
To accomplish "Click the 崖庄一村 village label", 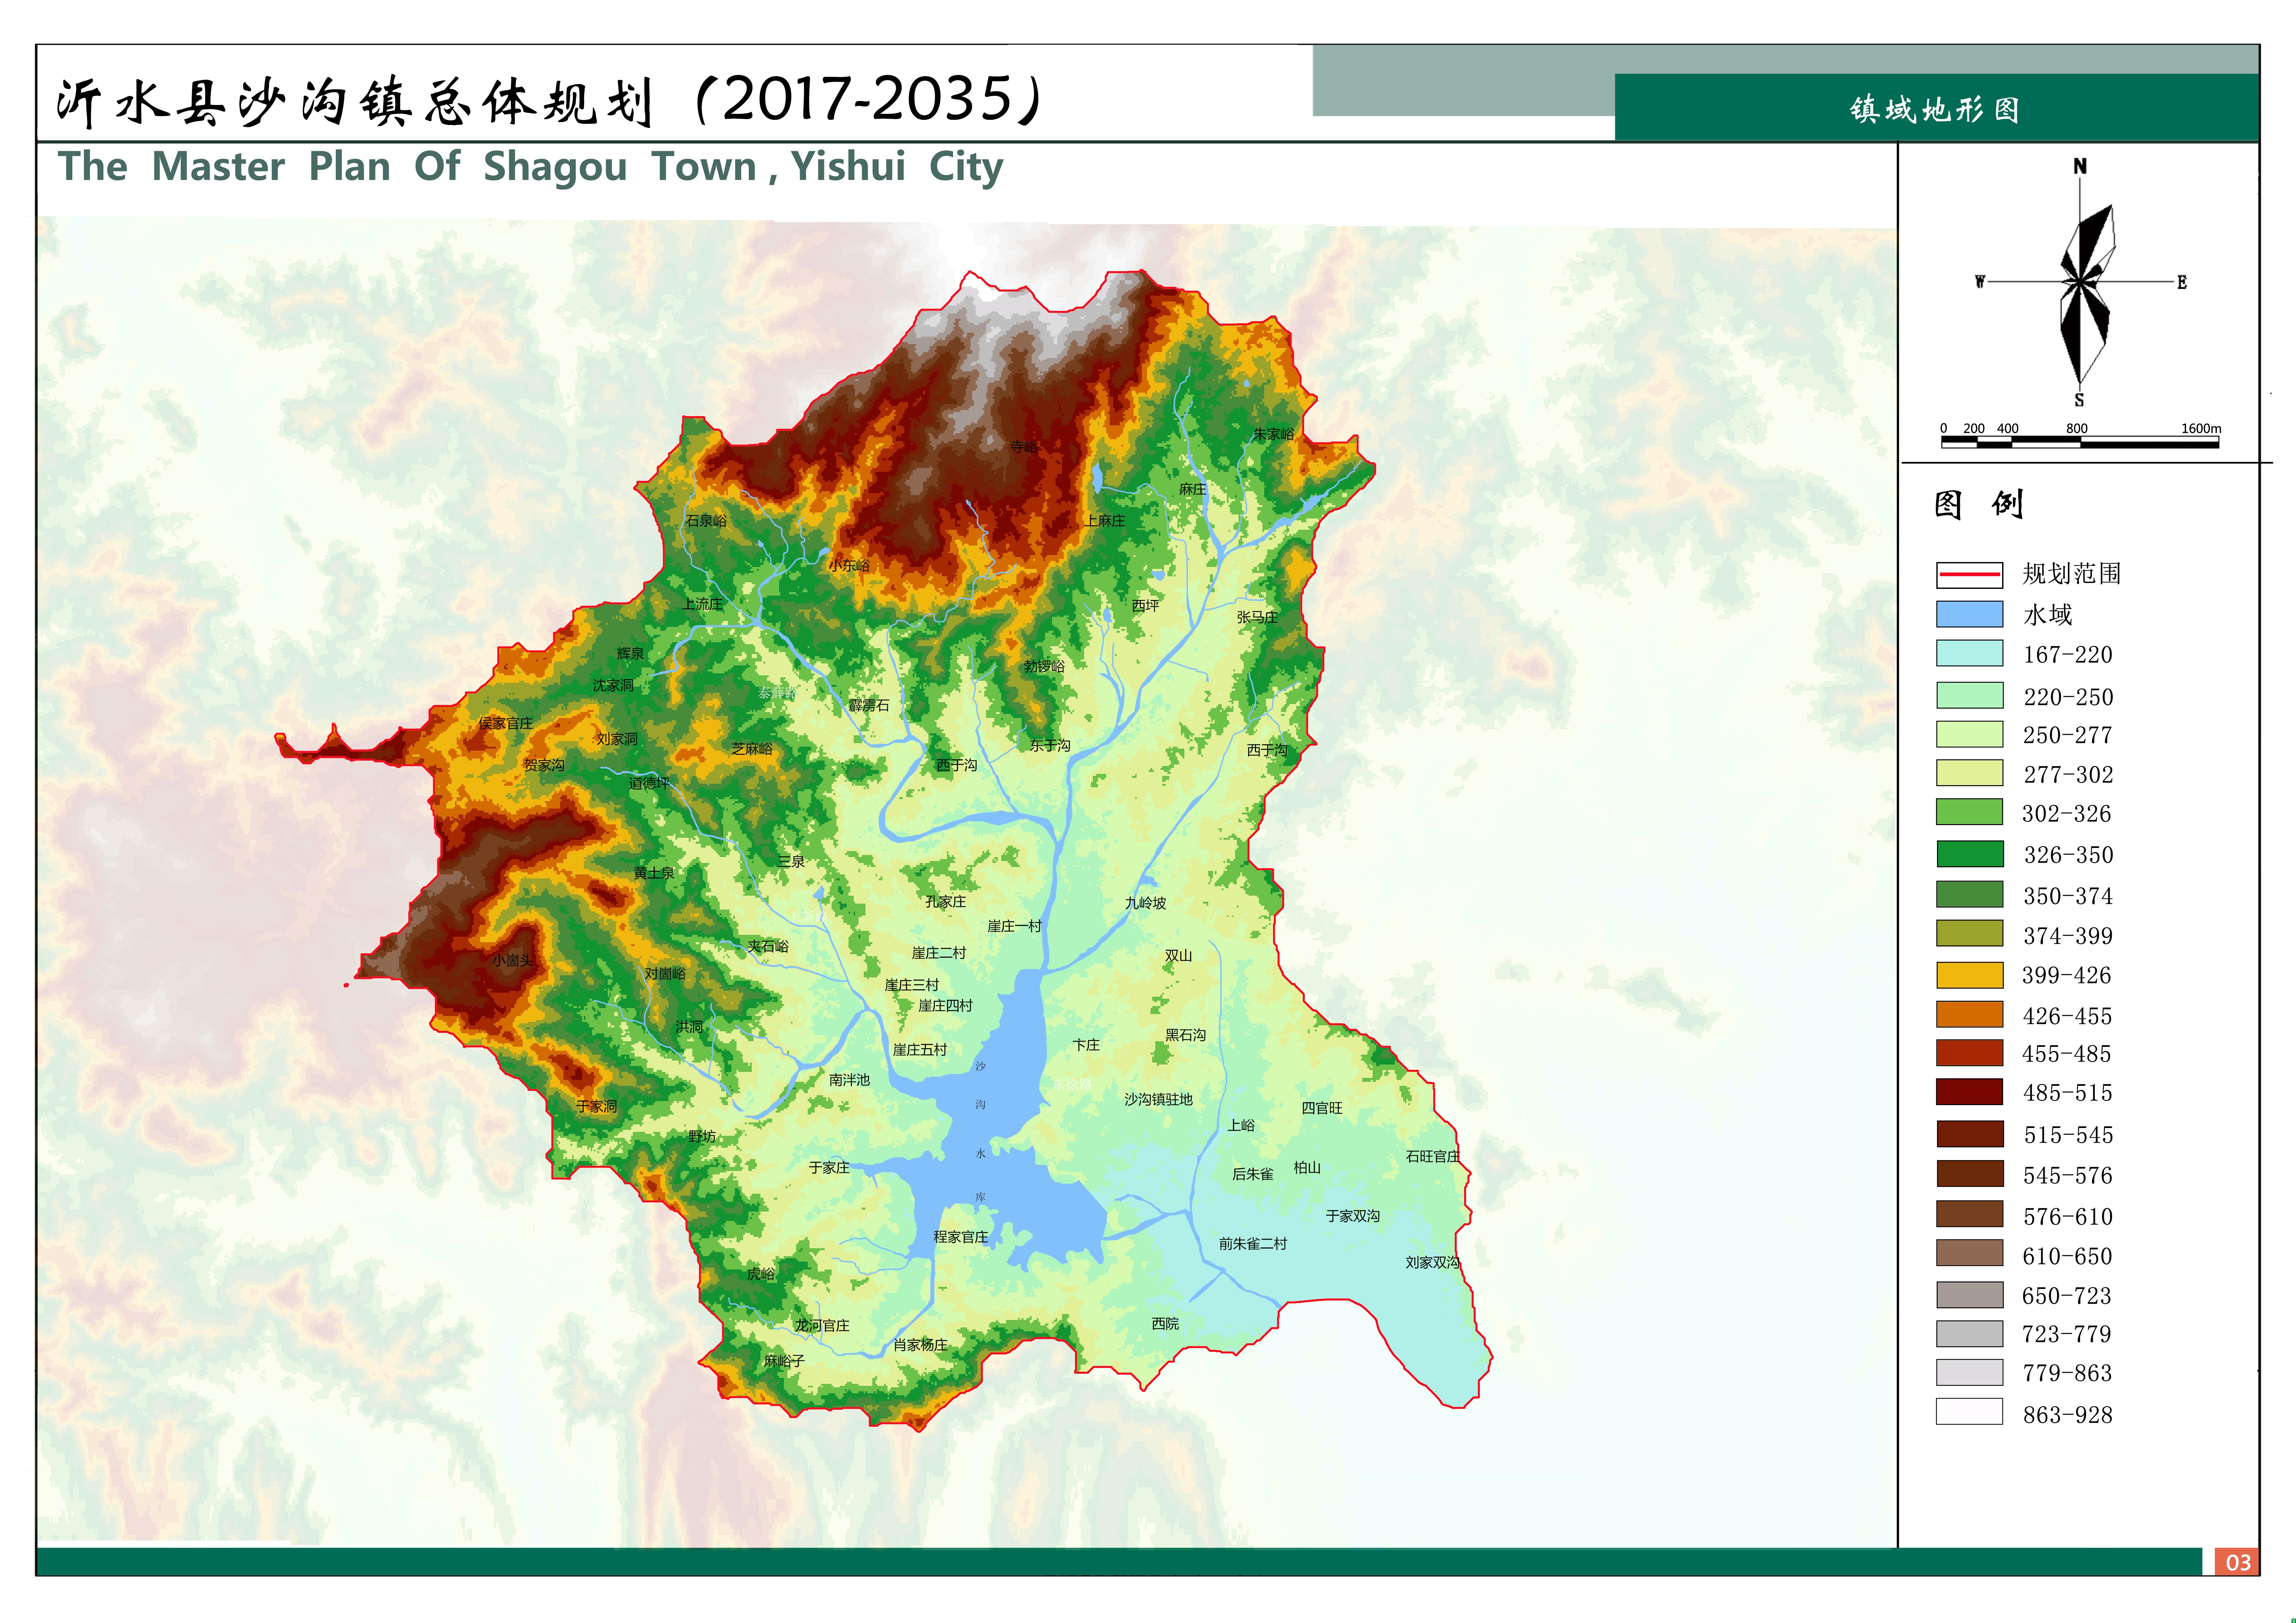I will point(1015,926).
